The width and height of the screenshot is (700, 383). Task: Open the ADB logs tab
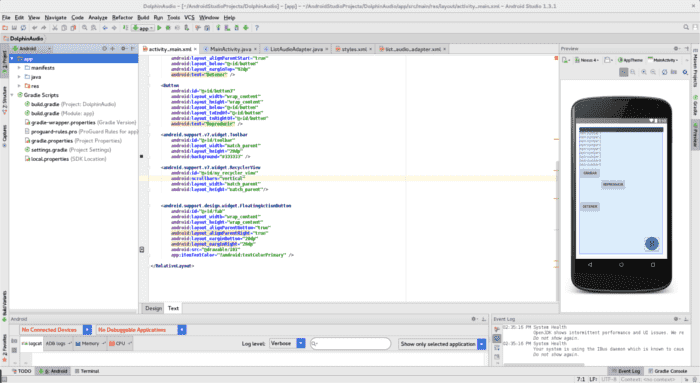[58, 344]
